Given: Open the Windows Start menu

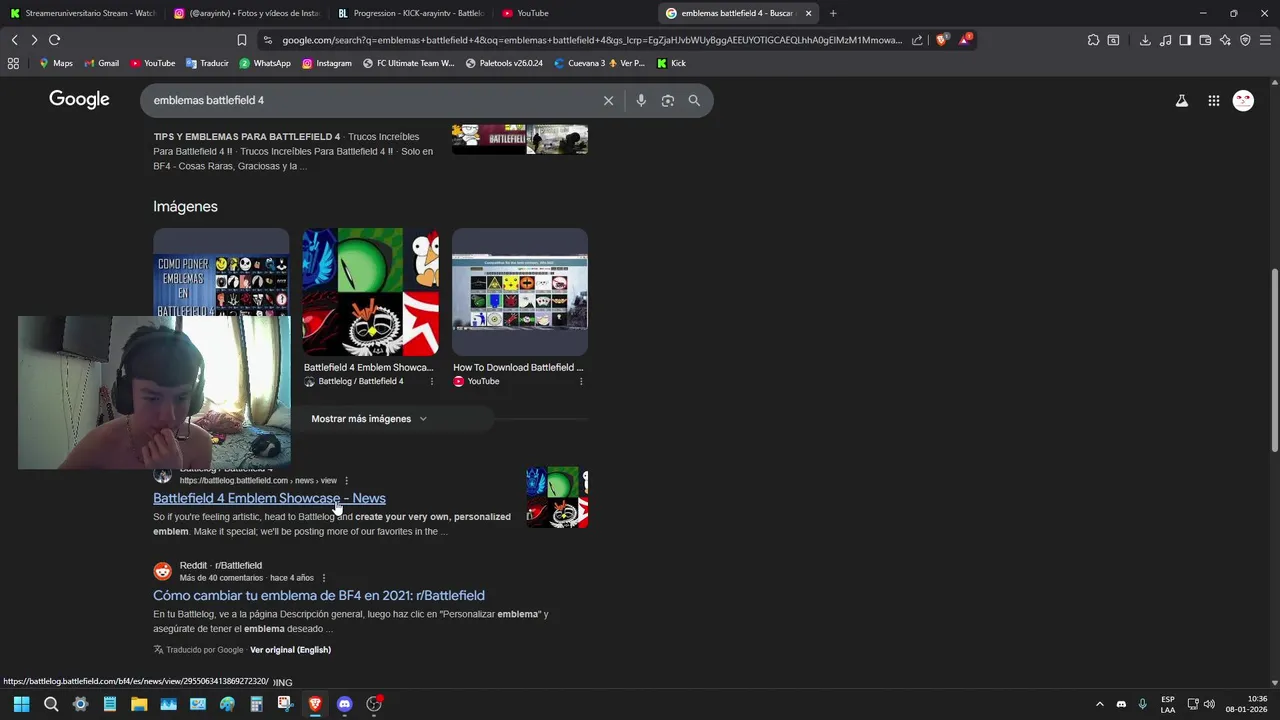Looking at the screenshot, I should (22, 704).
